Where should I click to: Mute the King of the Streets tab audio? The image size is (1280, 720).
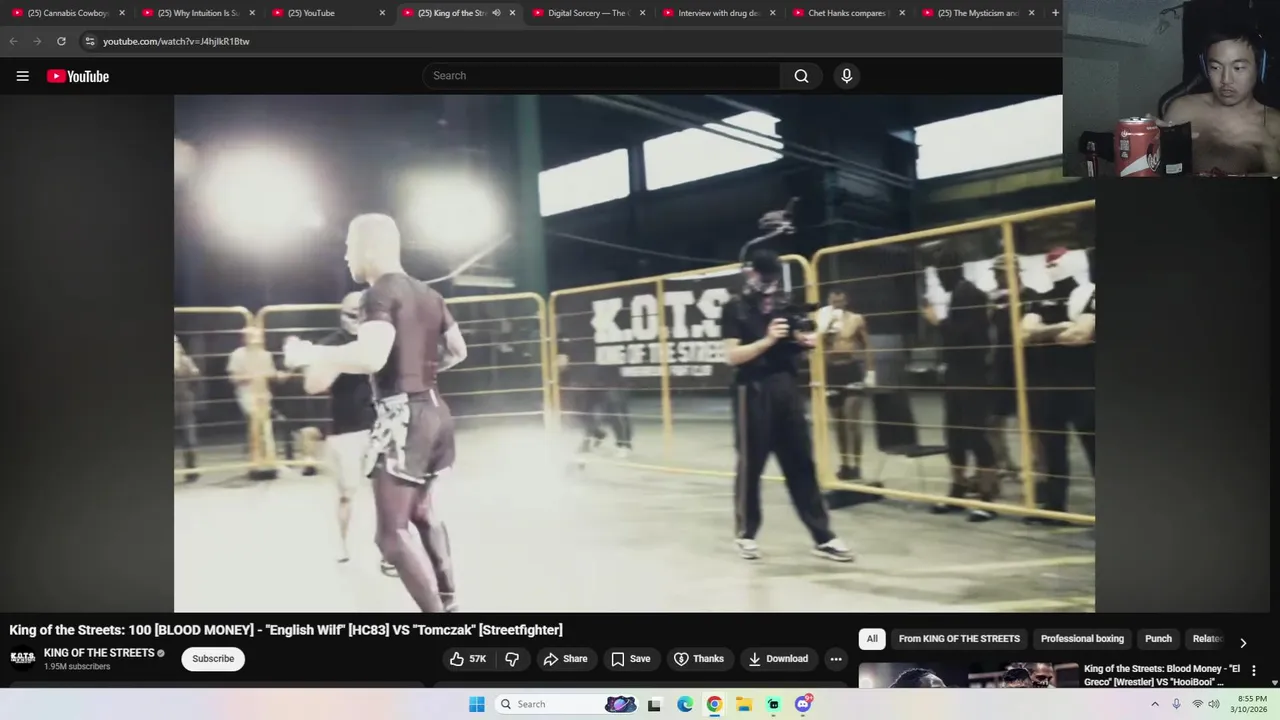(496, 13)
